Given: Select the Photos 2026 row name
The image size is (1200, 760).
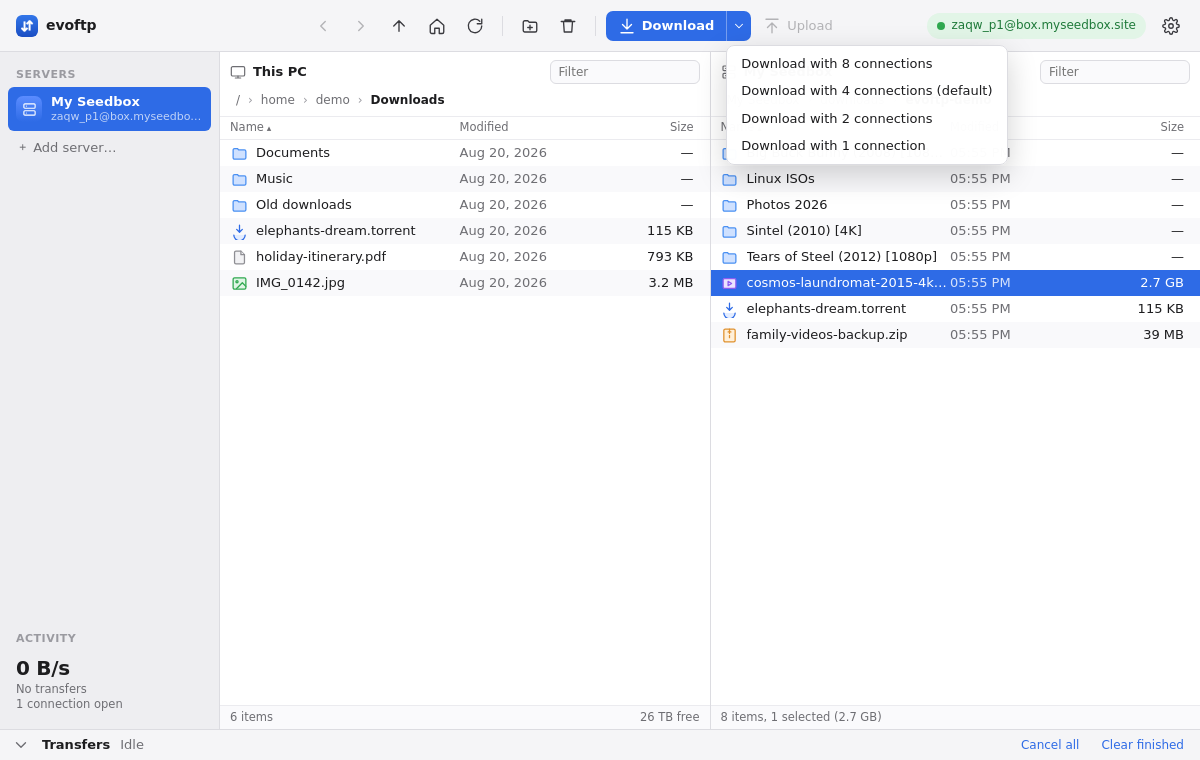Looking at the screenshot, I should pyautogui.click(x=787, y=205).
